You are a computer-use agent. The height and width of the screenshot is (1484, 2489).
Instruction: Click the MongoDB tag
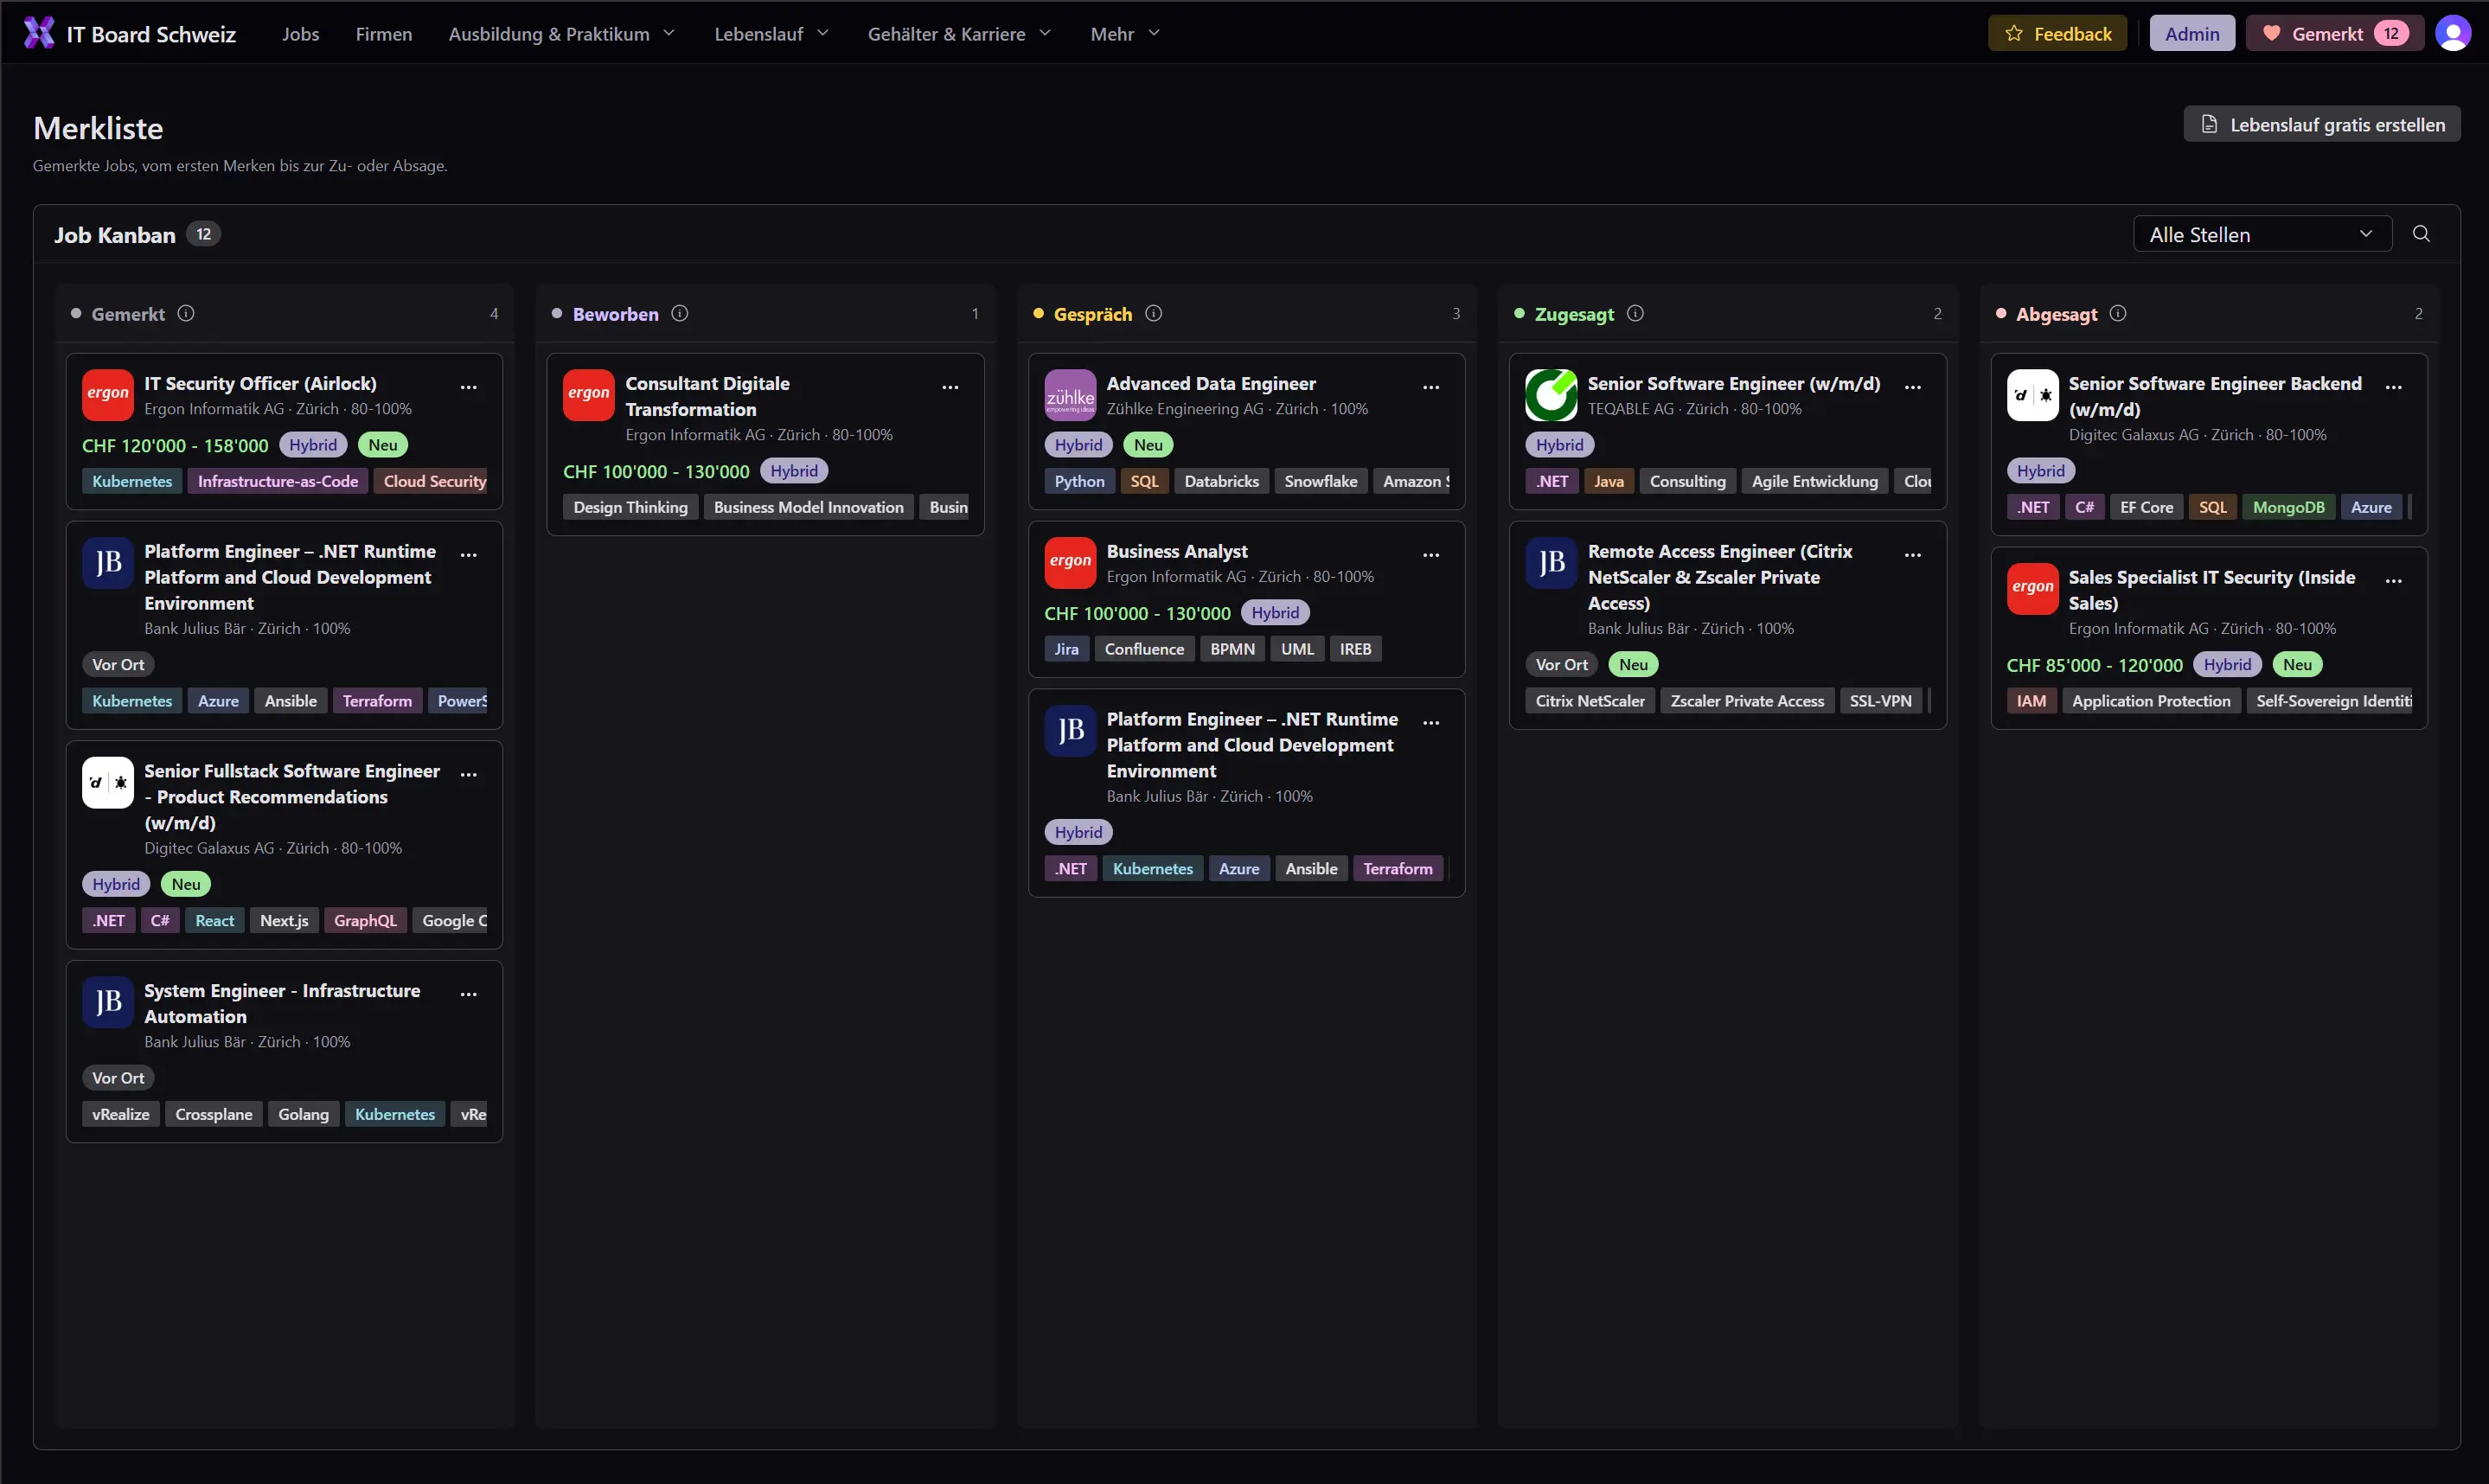coord(2289,508)
